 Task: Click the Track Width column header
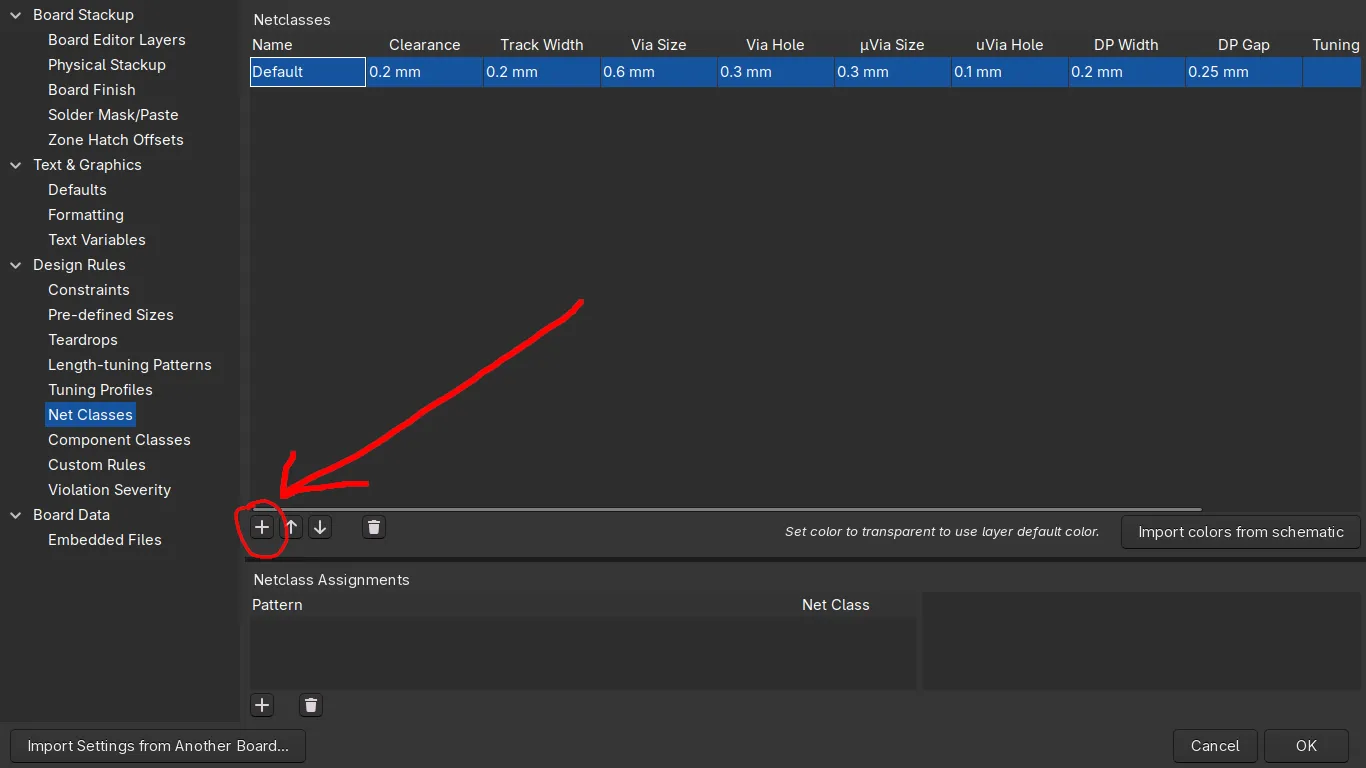pyautogui.click(x=542, y=45)
